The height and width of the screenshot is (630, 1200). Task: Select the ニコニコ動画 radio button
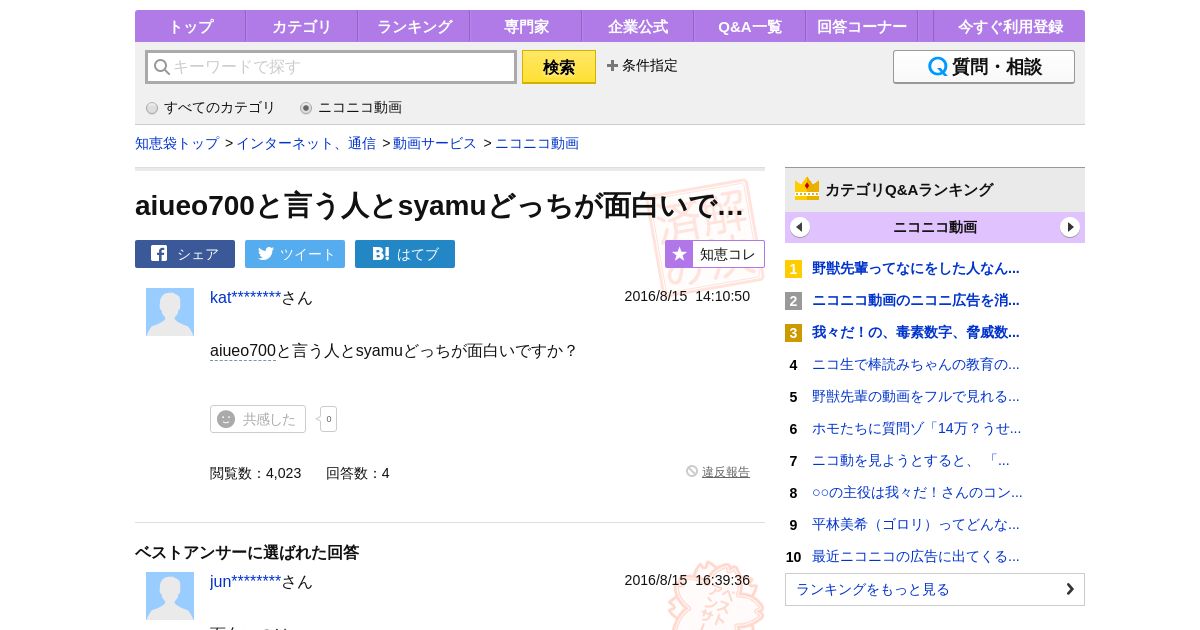tap(306, 108)
